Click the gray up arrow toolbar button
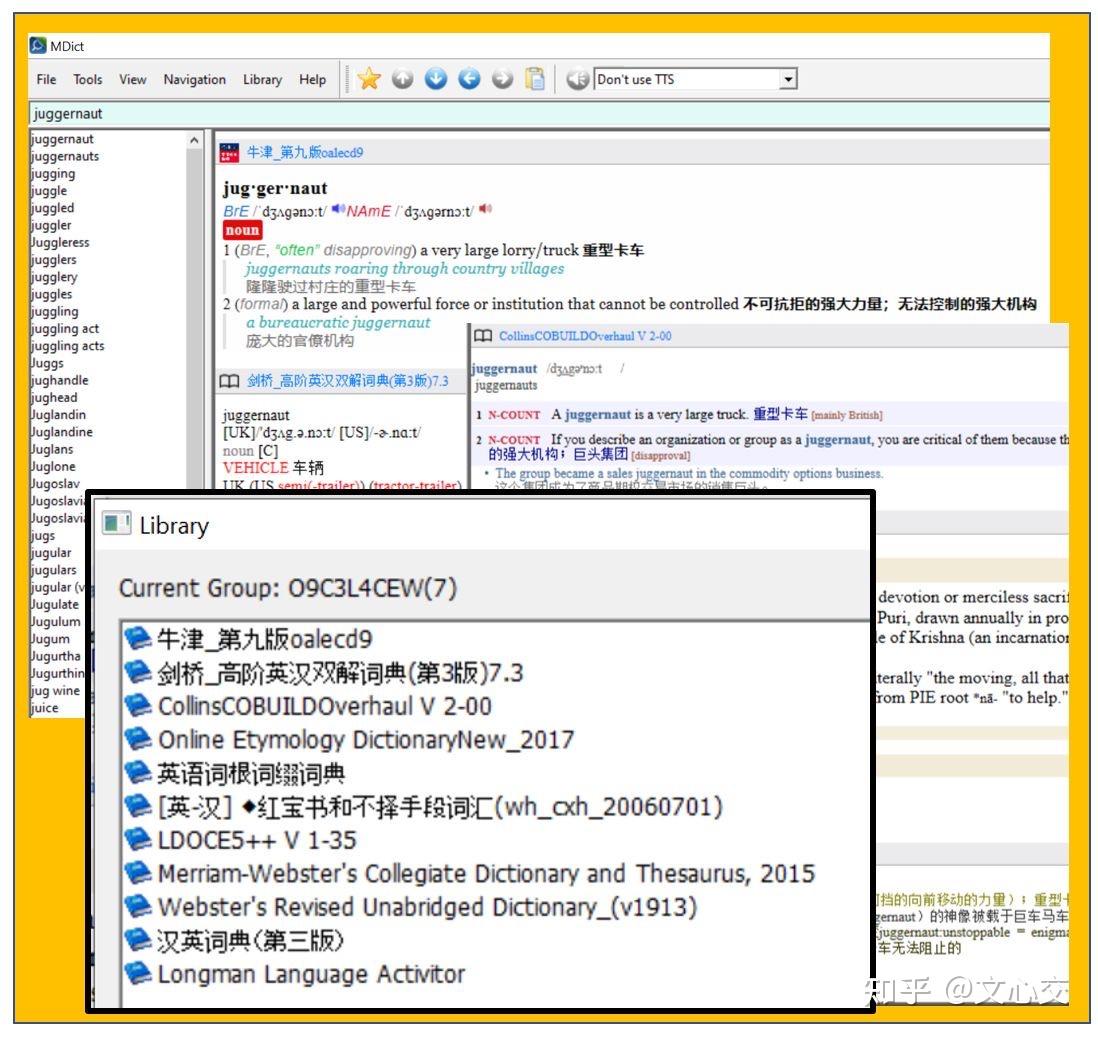1098x1037 pixels. [403, 79]
